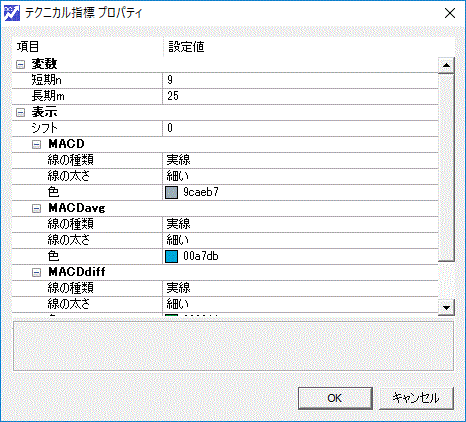Click the scrollbar up arrow
466x422 pixels.
click(x=446, y=65)
